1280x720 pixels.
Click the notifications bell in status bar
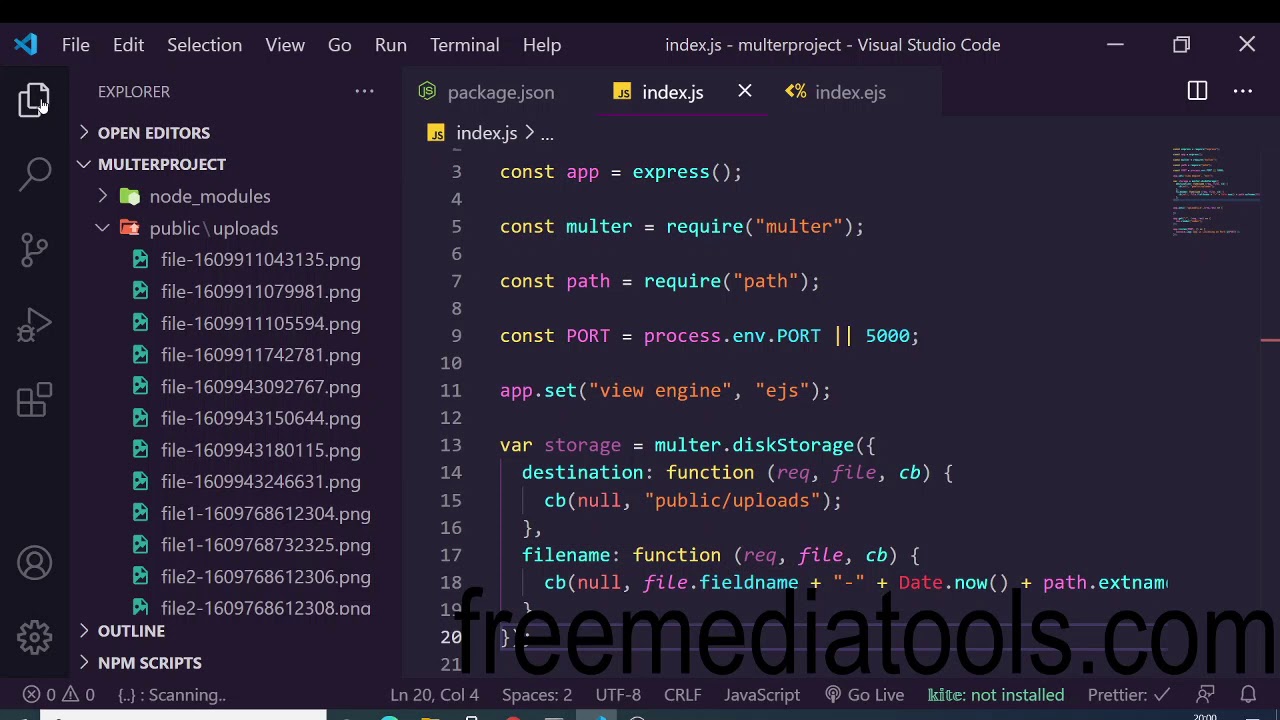(x=1248, y=694)
